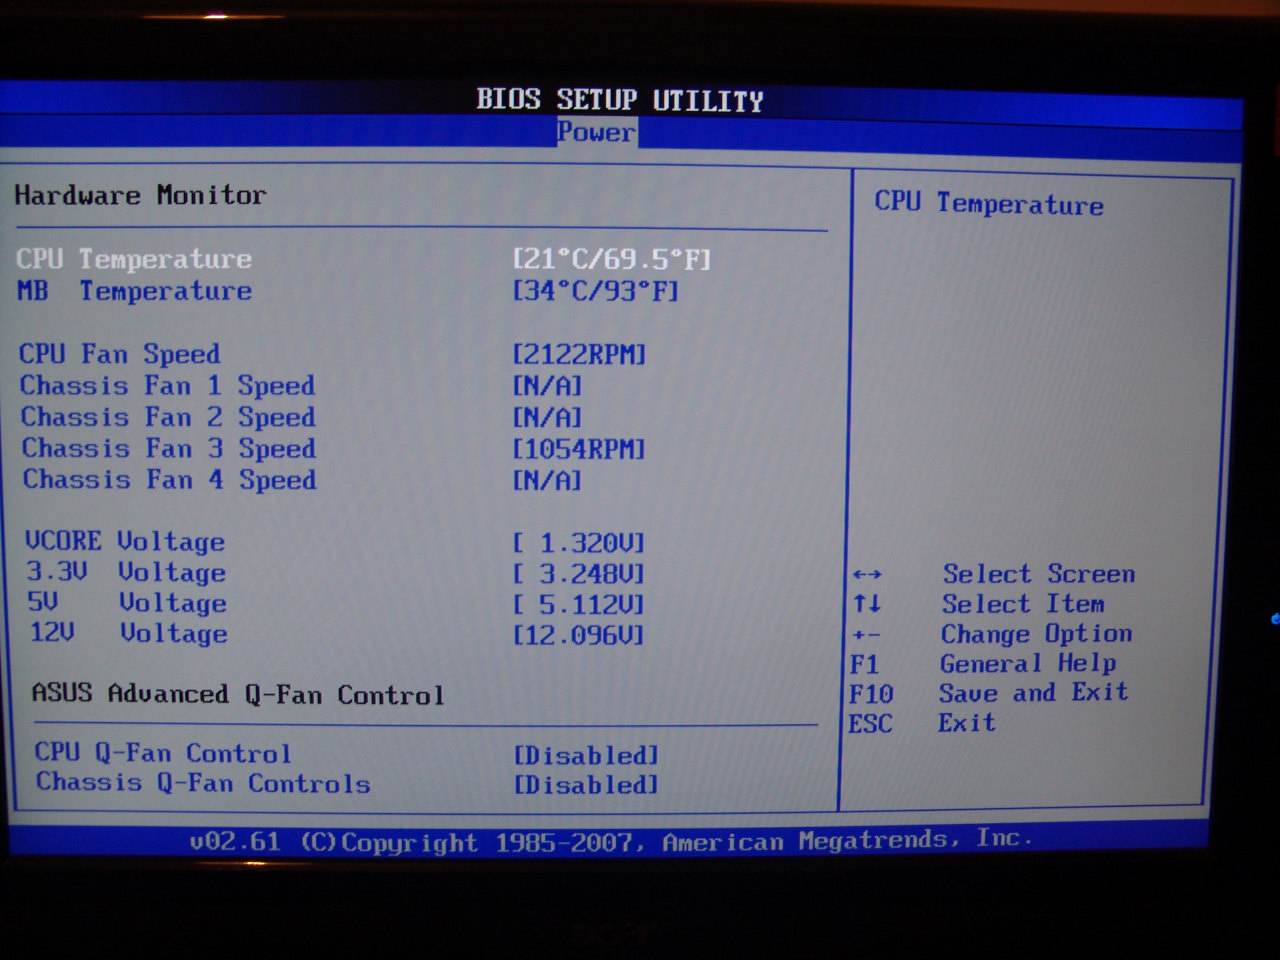Click the 3.248V voltage reading
This screenshot has width=1280, height=960.
coord(579,574)
